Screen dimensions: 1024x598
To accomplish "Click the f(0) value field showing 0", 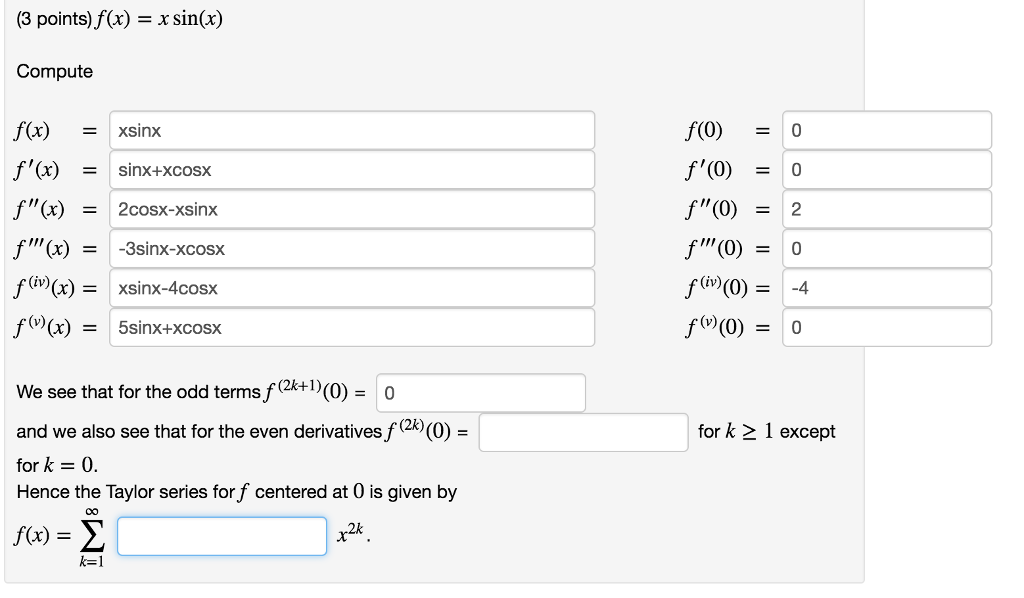I will [885, 130].
